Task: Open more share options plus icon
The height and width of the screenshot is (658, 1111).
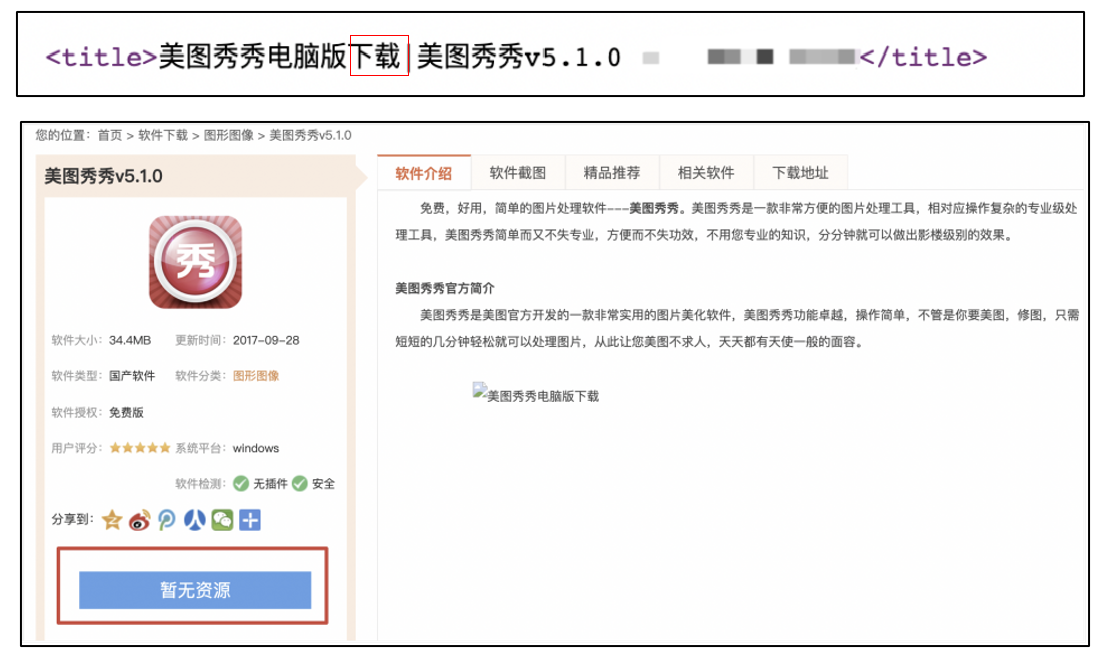Action: 250,520
